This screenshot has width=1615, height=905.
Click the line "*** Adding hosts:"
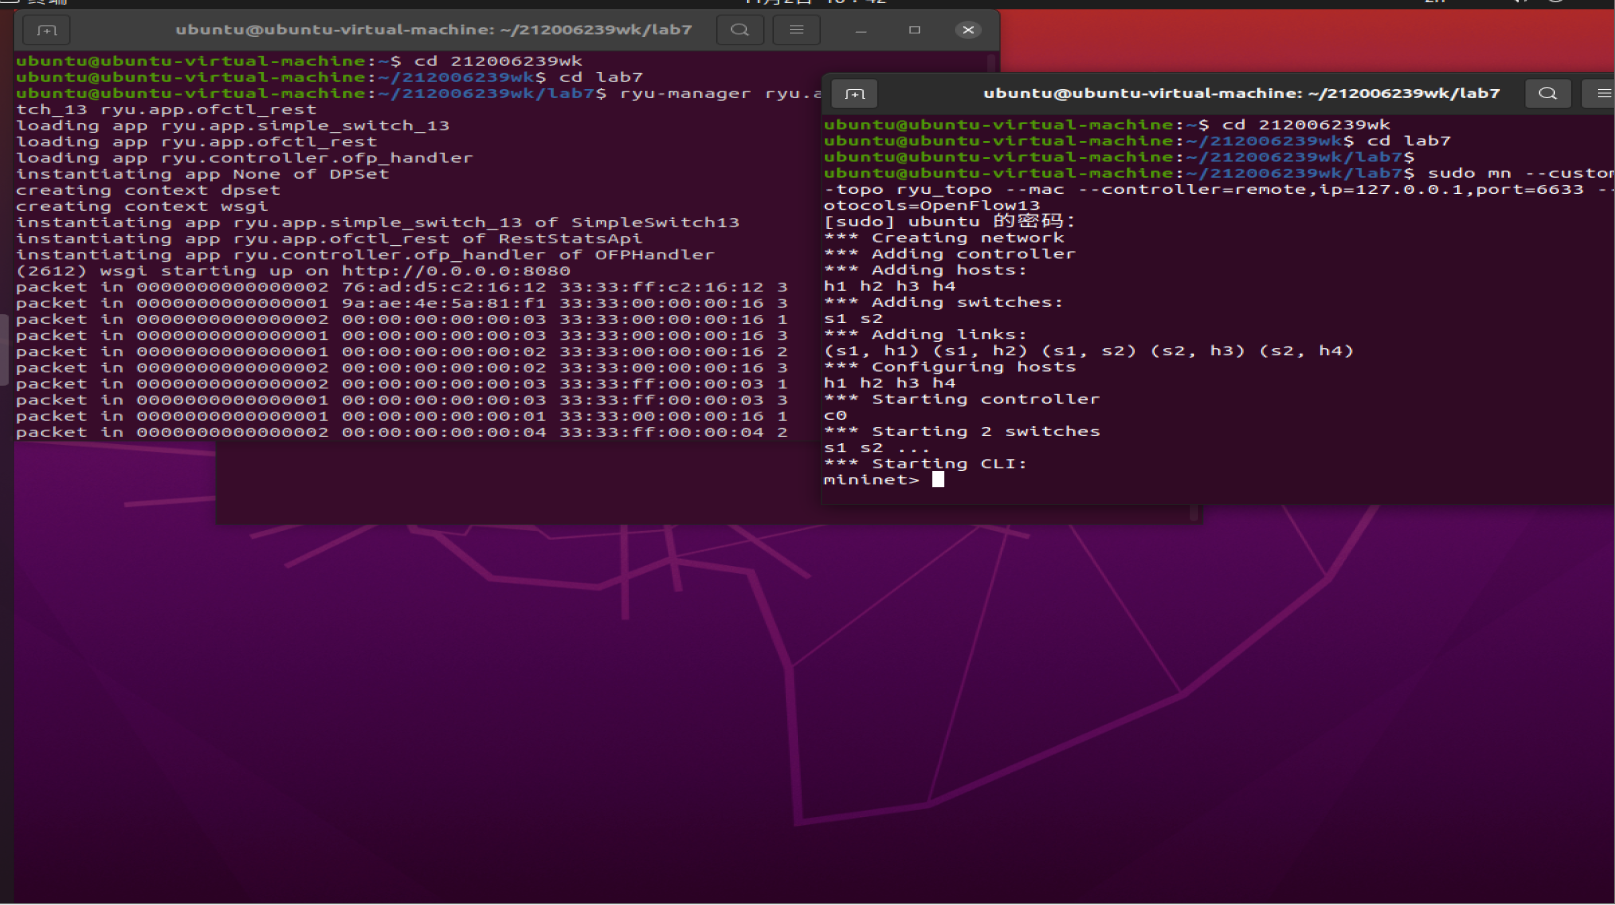click(926, 270)
